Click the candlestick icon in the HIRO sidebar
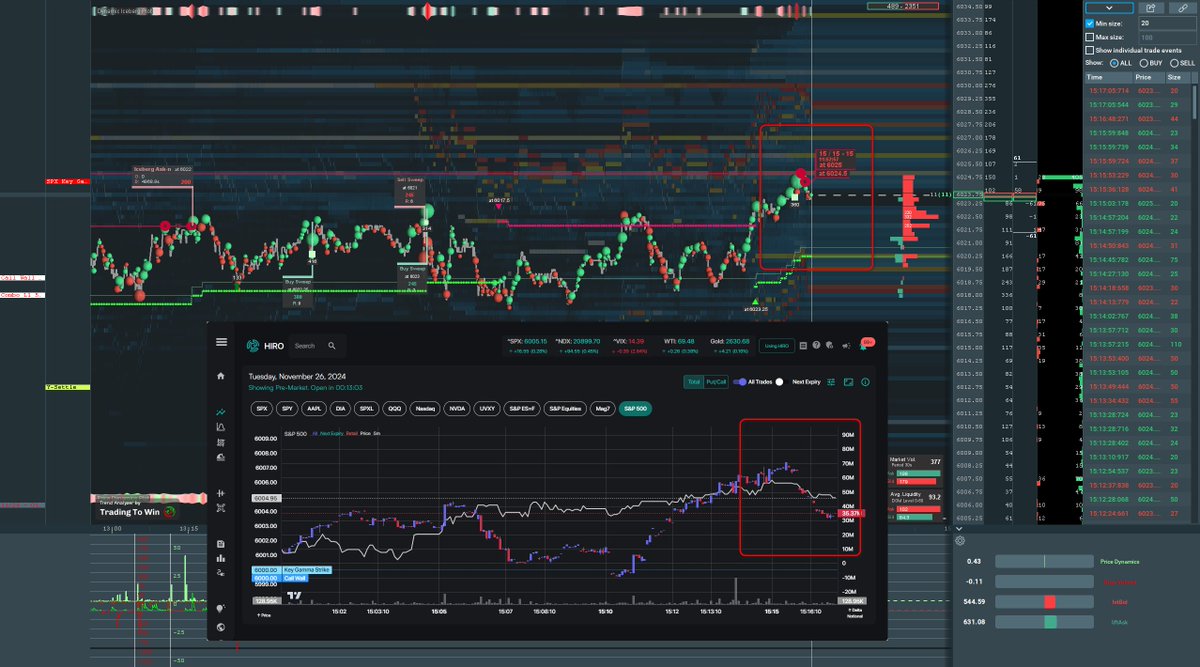This screenshot has width=1200, height=667. pos(221,494)
